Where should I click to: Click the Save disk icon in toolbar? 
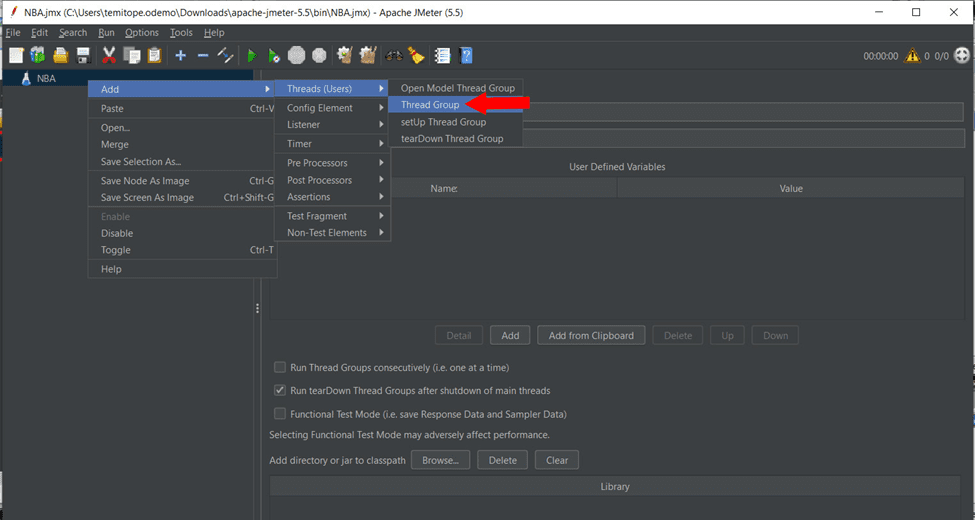click(83, 56)
